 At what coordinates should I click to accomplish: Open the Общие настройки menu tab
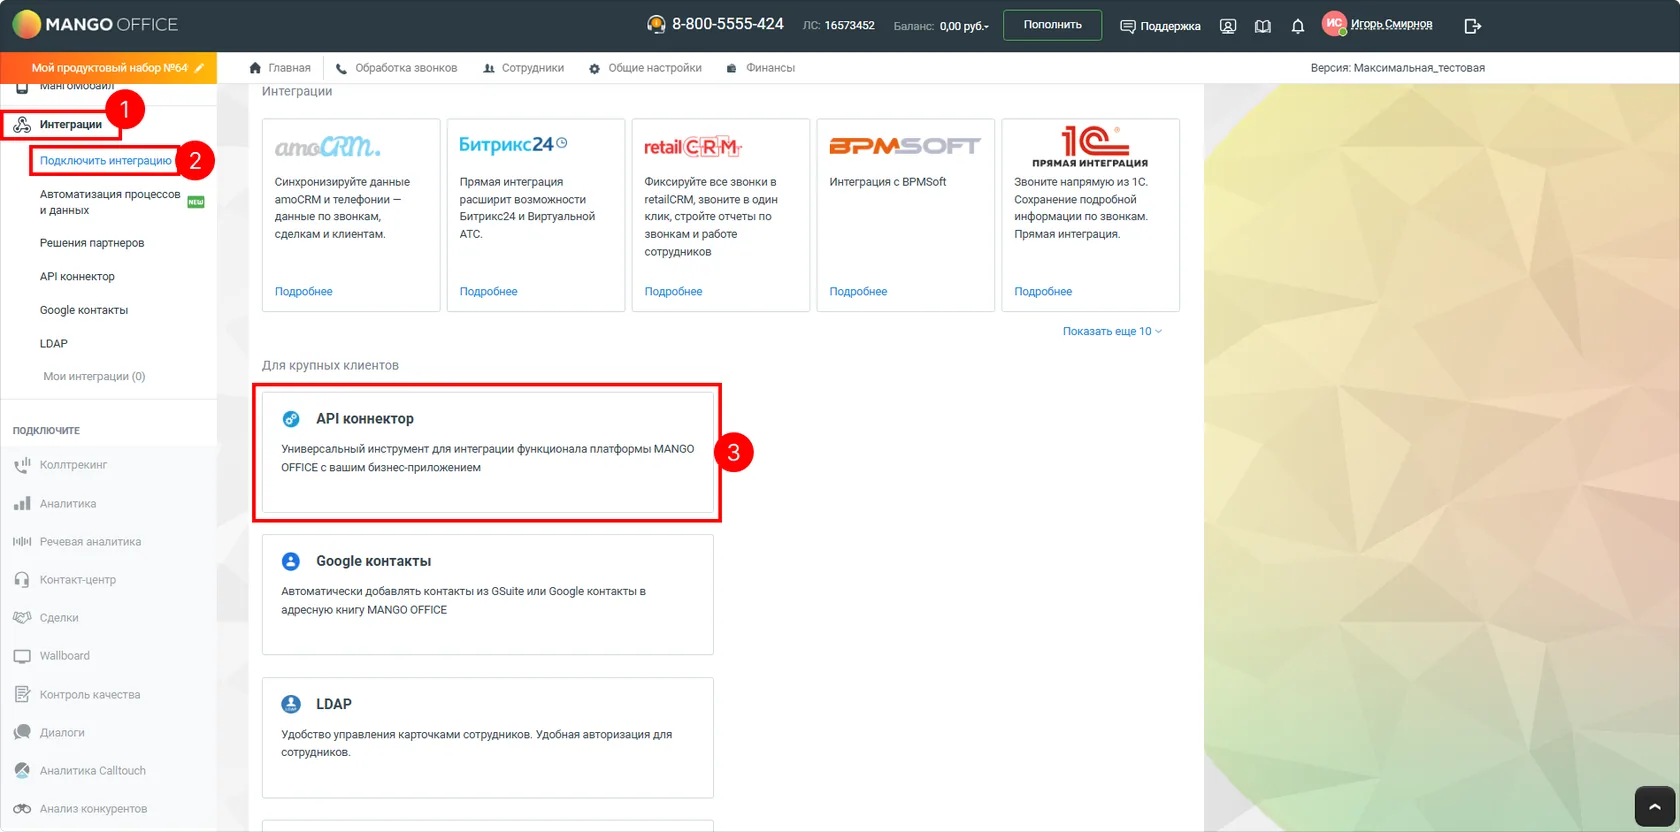(645, 68)
